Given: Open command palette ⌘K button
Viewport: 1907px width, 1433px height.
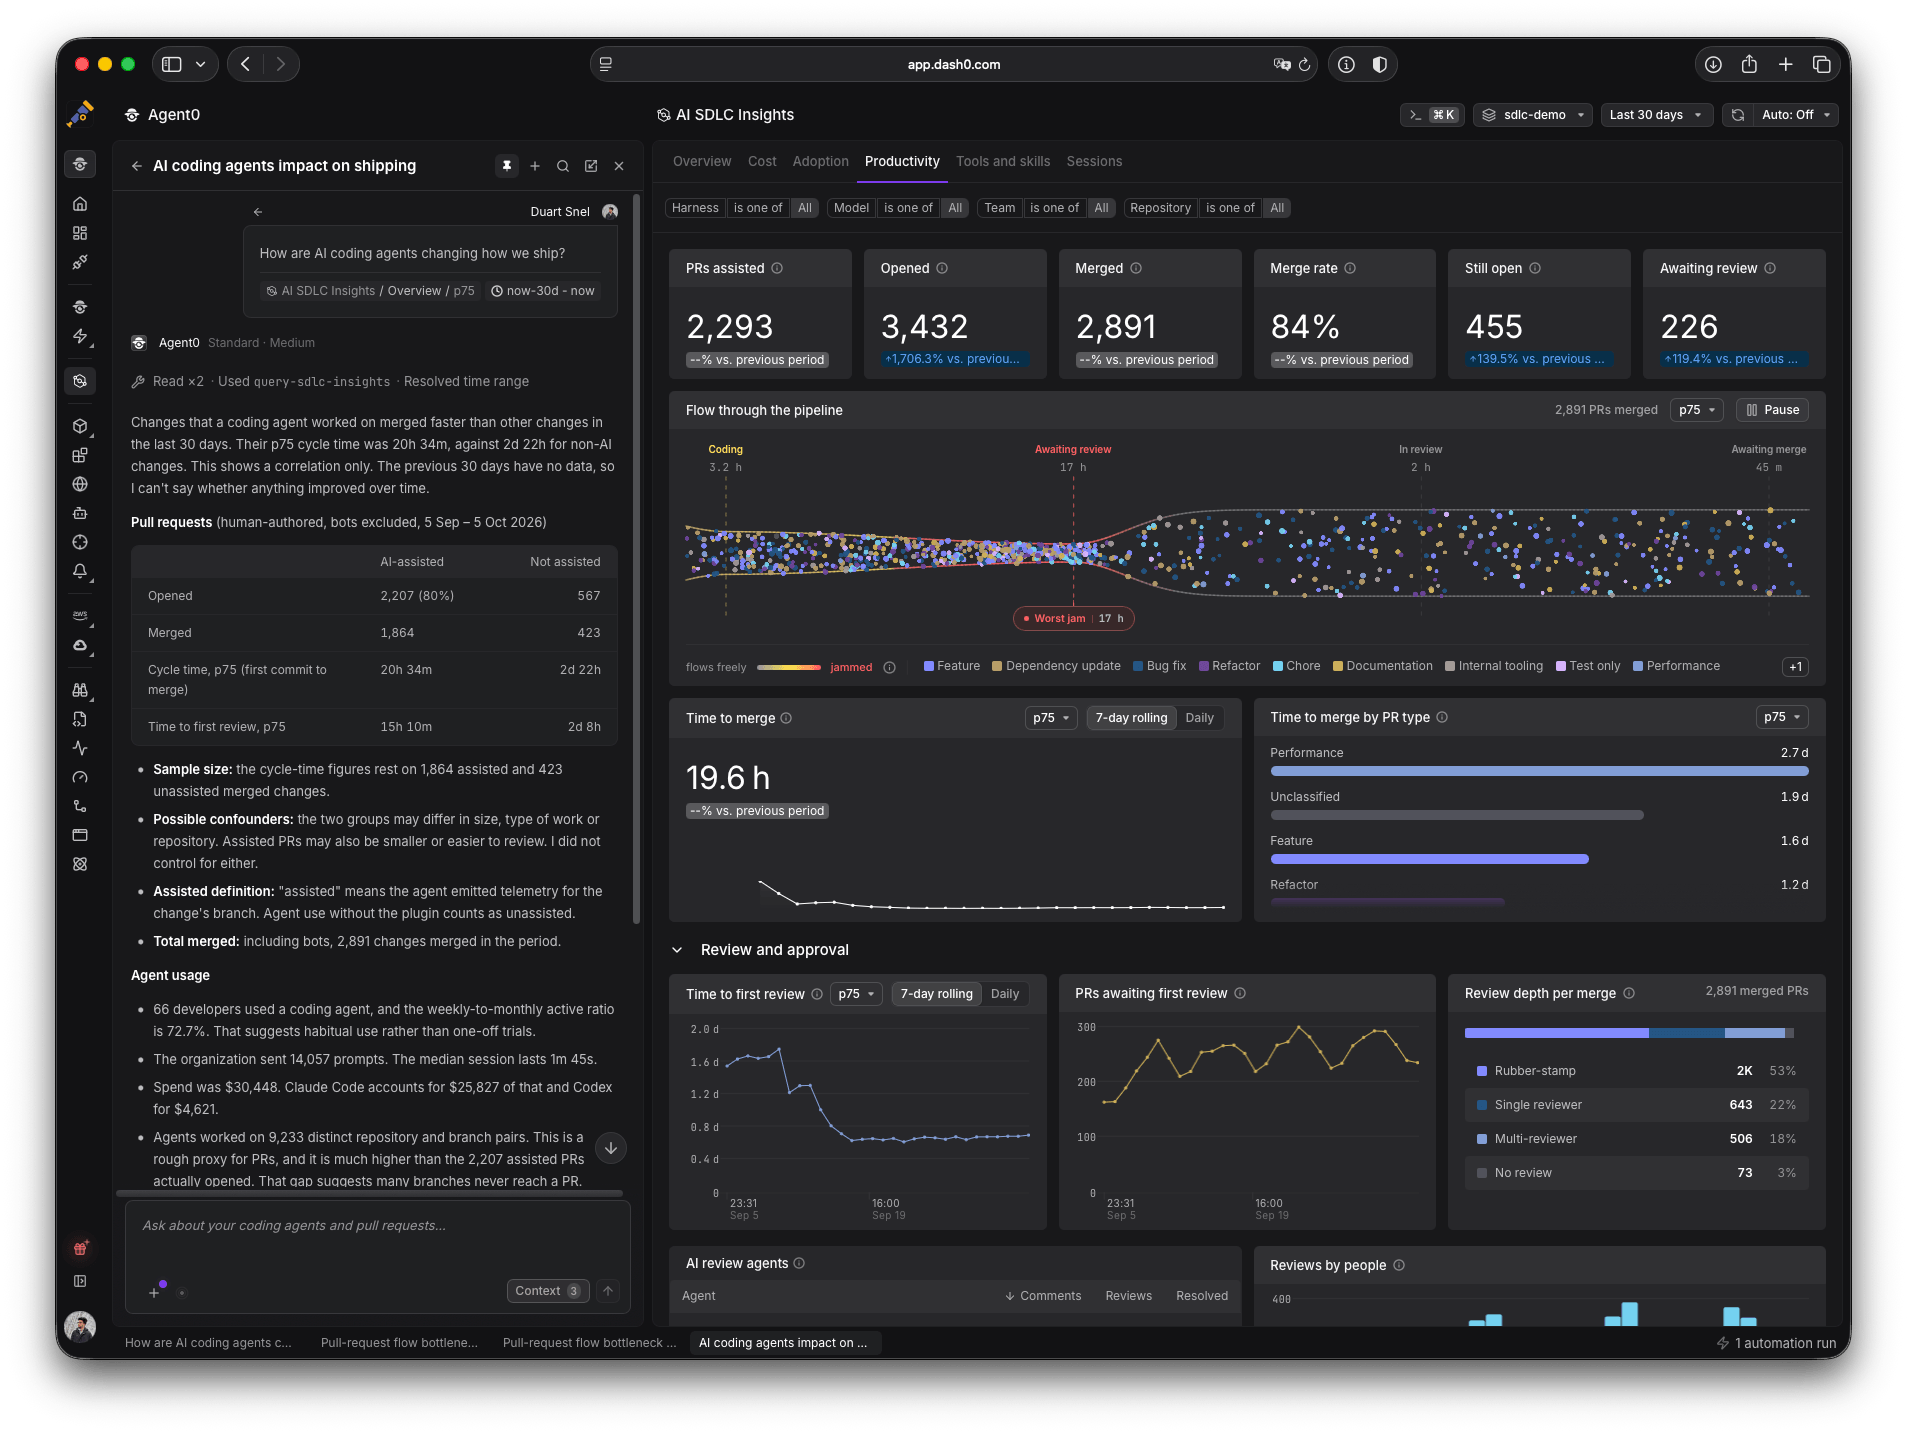Looking at the screenshot, I should click(x=1432, y=115).
